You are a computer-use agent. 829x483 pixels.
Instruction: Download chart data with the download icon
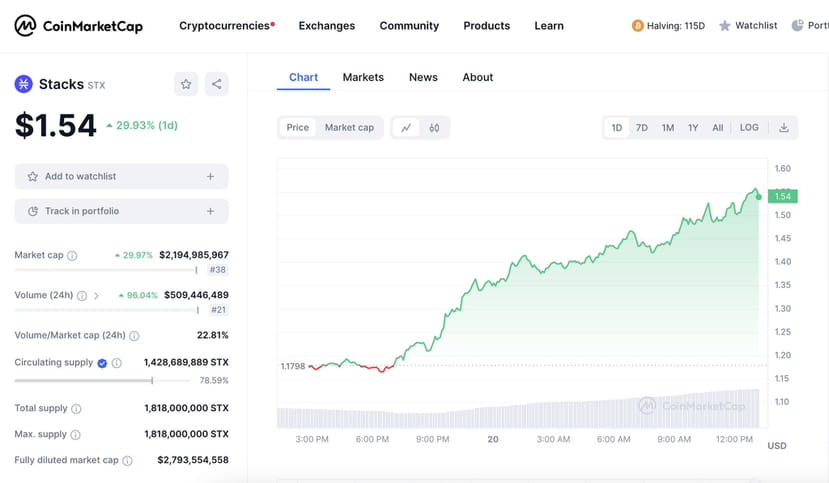click(784, 128)
